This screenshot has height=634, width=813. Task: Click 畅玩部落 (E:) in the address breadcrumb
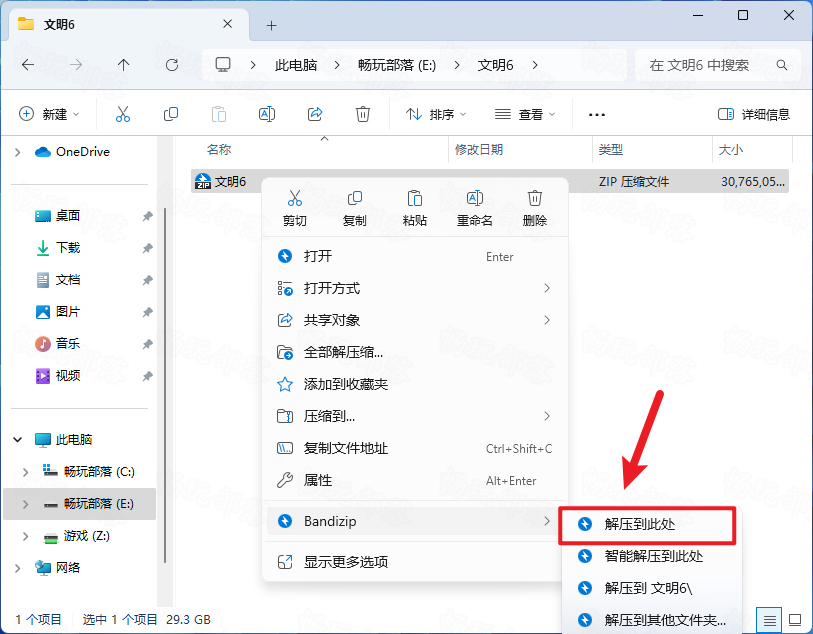397,65
